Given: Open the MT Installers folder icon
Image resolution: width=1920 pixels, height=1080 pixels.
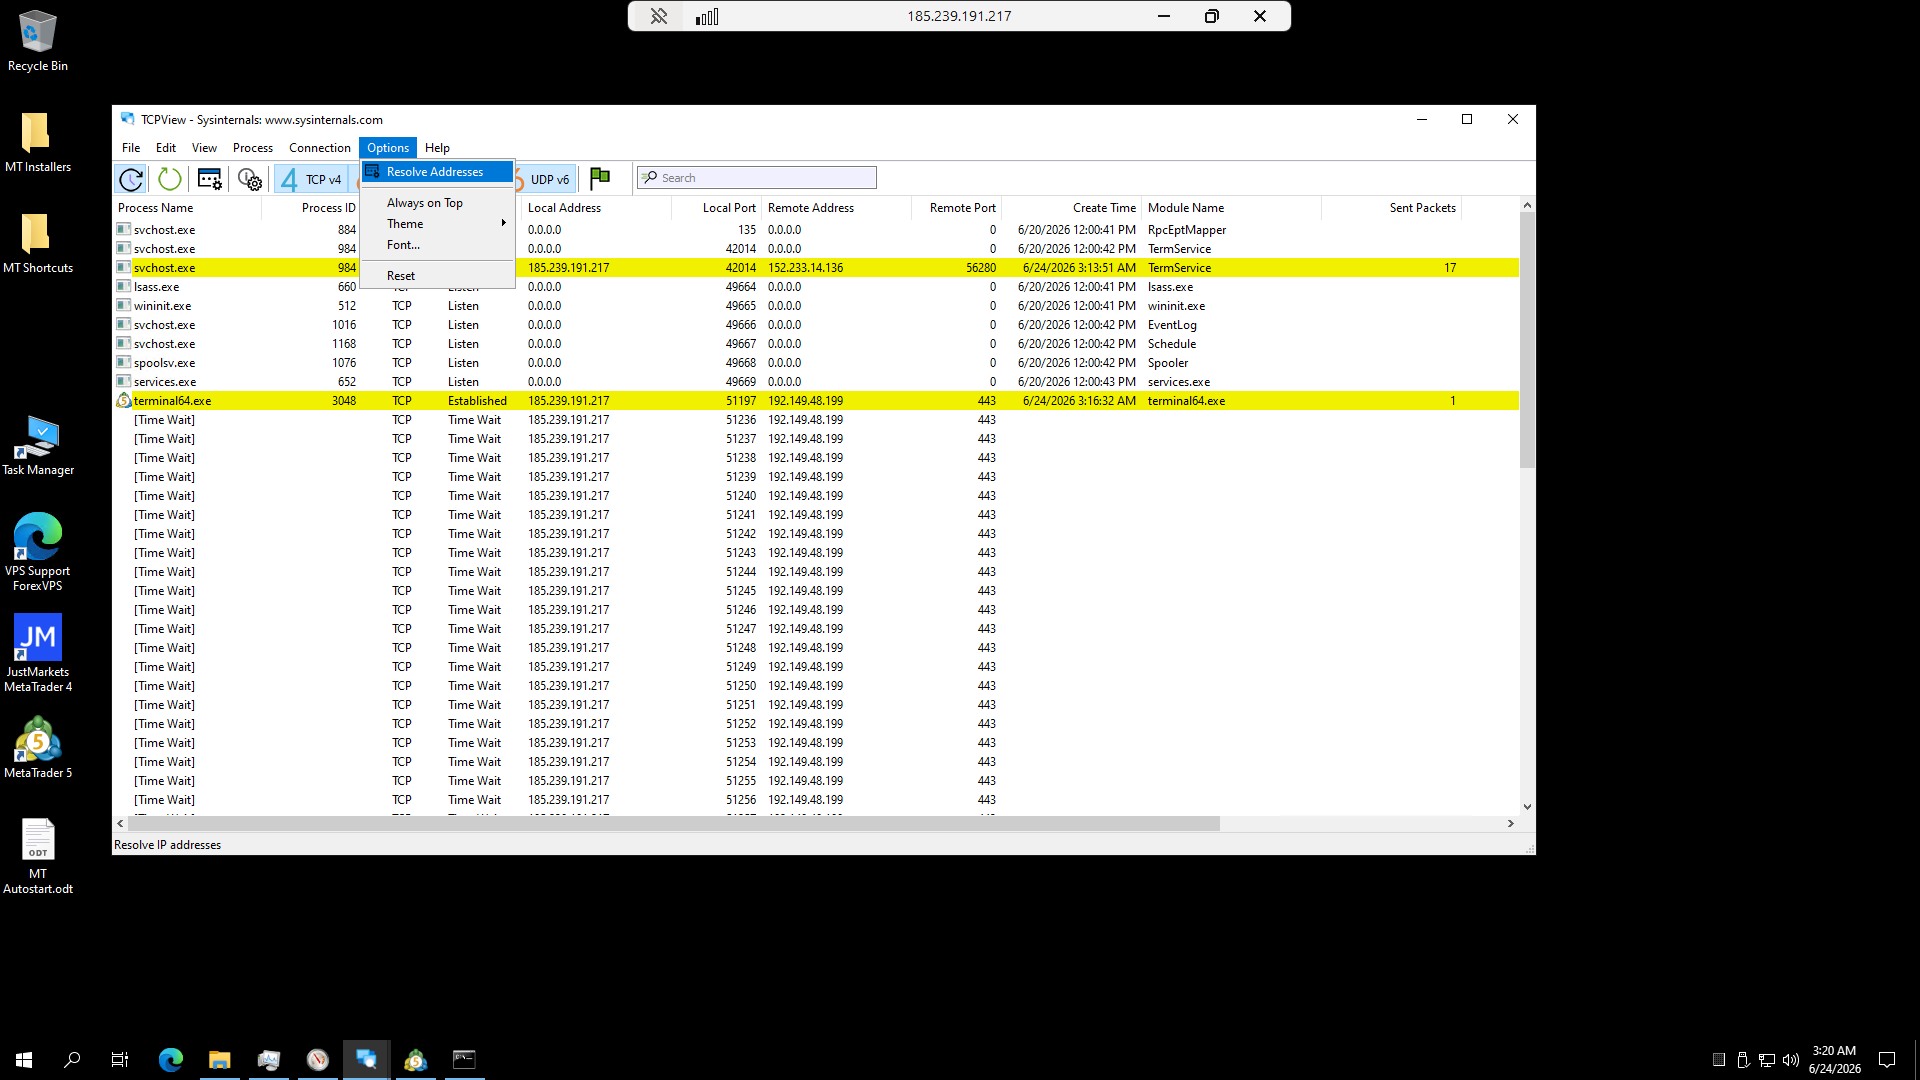Looking at the screenshot, I should (x=38, y=142).
